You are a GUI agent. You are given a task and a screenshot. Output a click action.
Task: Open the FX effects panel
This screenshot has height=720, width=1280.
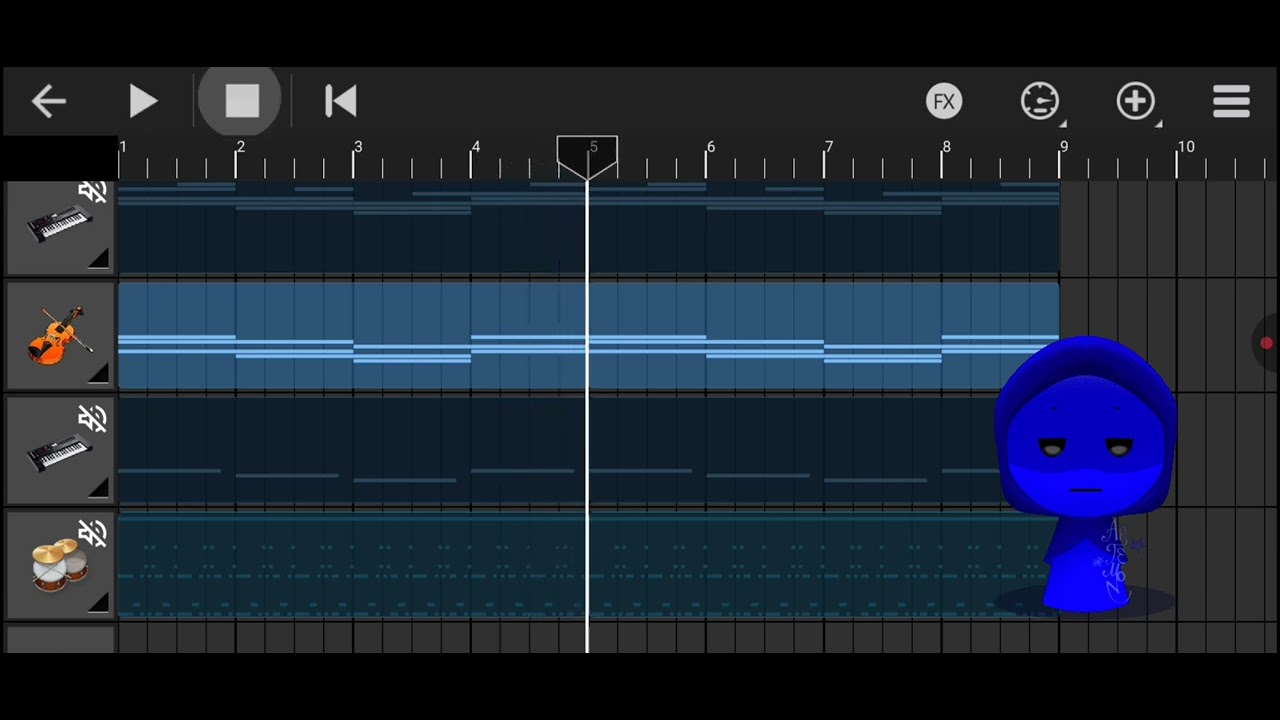click(944, 101)
